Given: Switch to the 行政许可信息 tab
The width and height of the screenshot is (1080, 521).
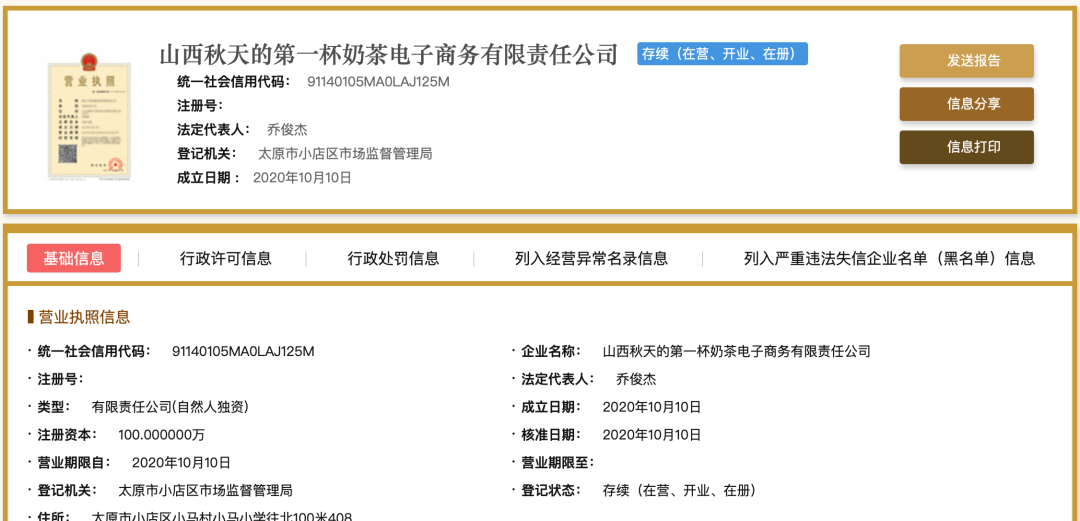Looking at the screenshot, I should tap(225, 258).
